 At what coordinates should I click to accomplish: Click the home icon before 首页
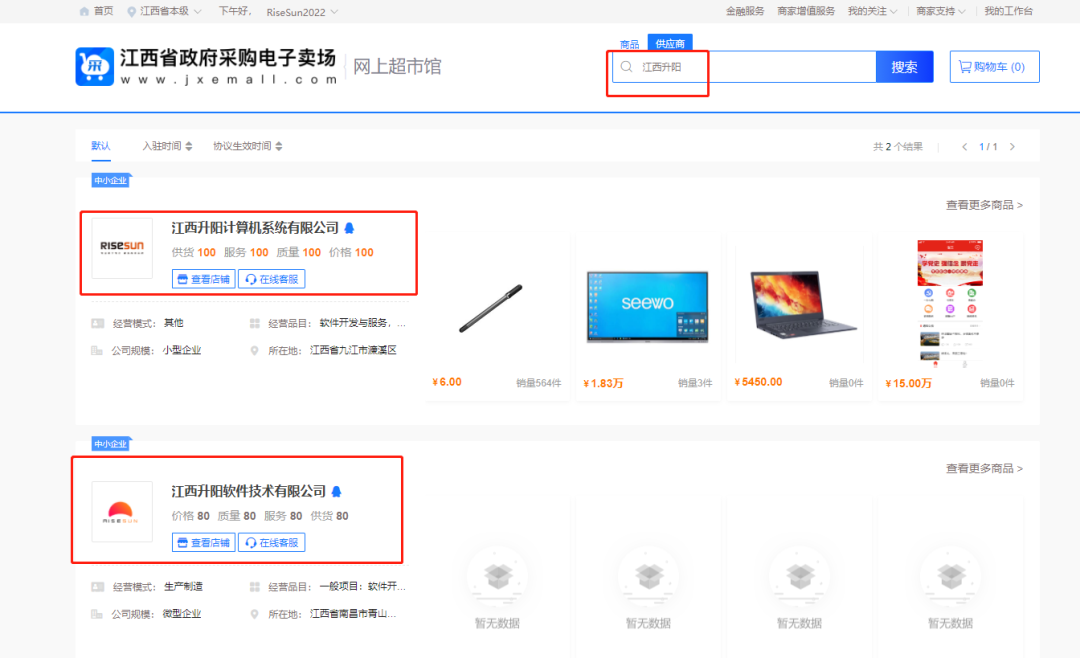82,11
